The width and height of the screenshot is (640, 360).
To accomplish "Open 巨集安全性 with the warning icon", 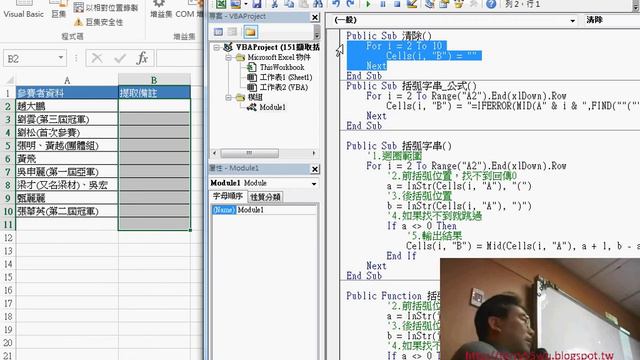I will pos(99,22).
